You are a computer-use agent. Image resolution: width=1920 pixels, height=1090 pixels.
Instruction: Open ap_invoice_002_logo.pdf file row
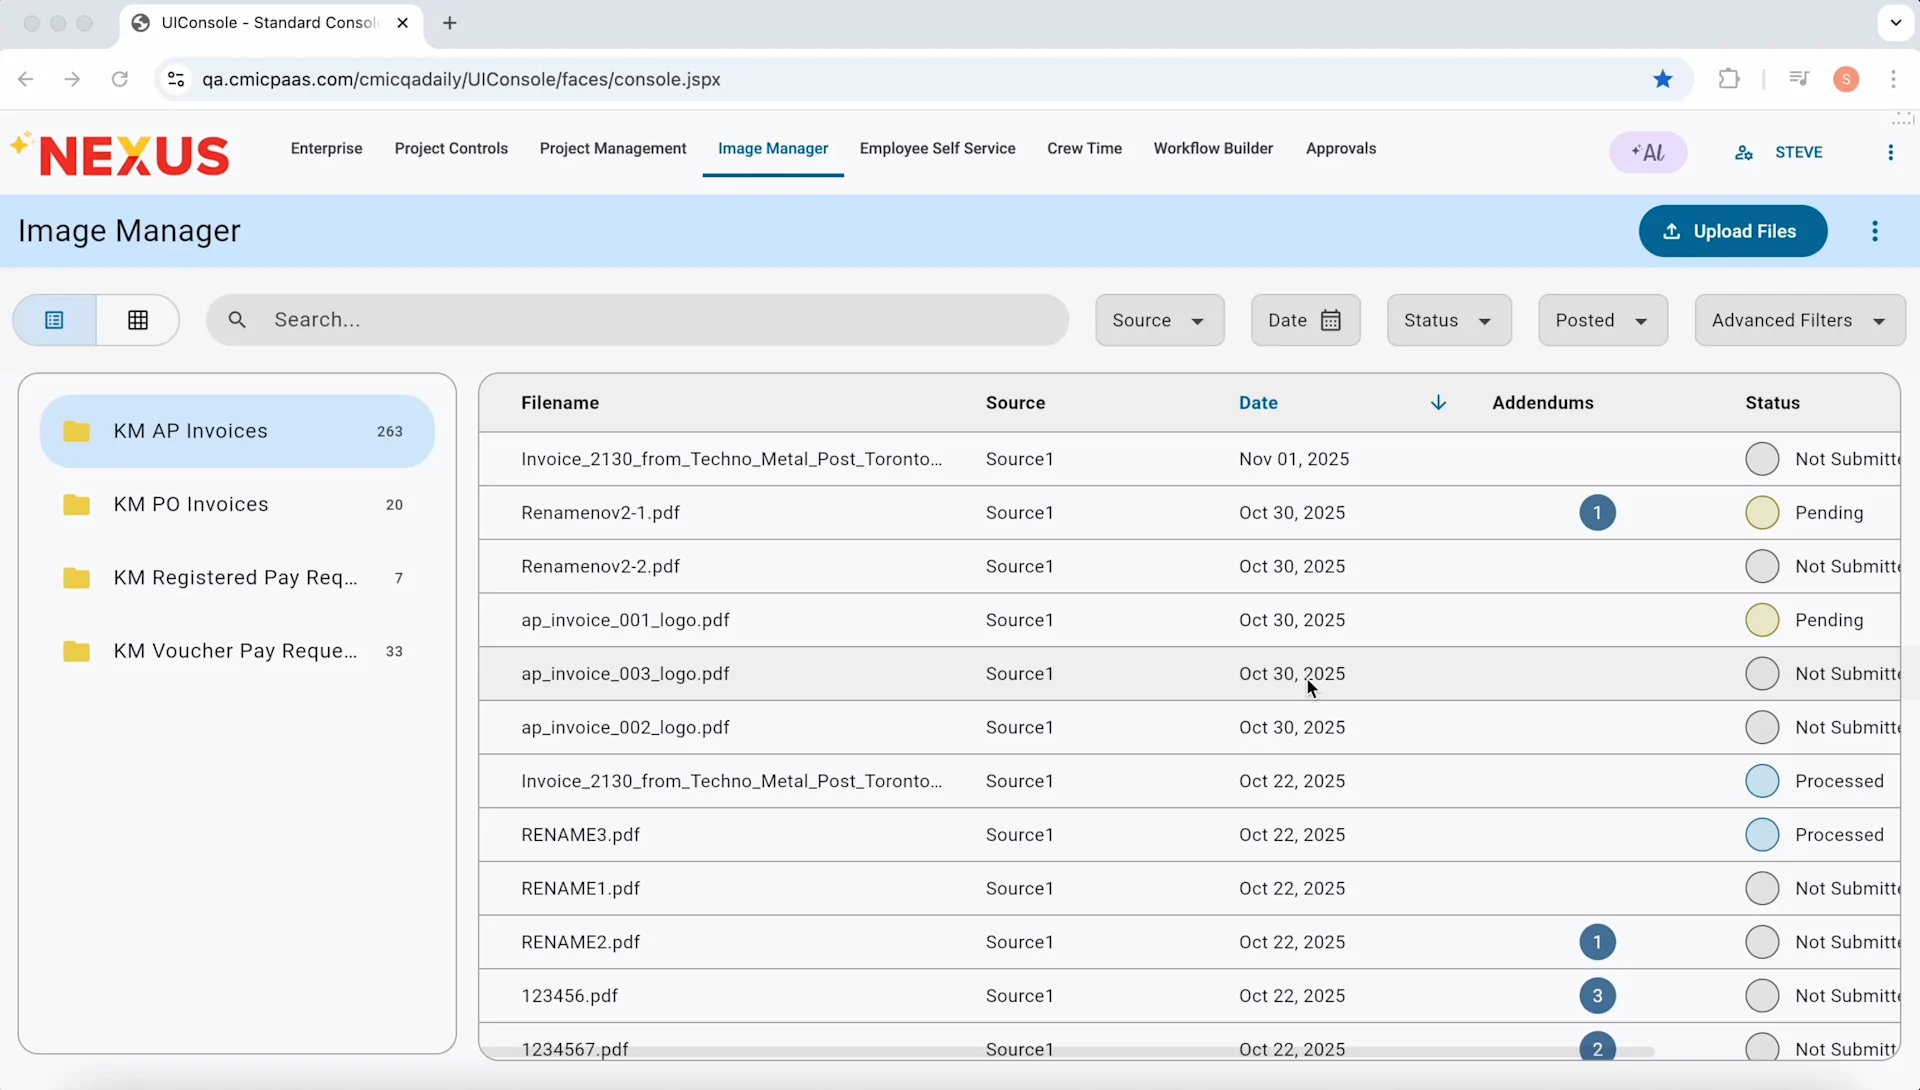tap(1189, 727)
